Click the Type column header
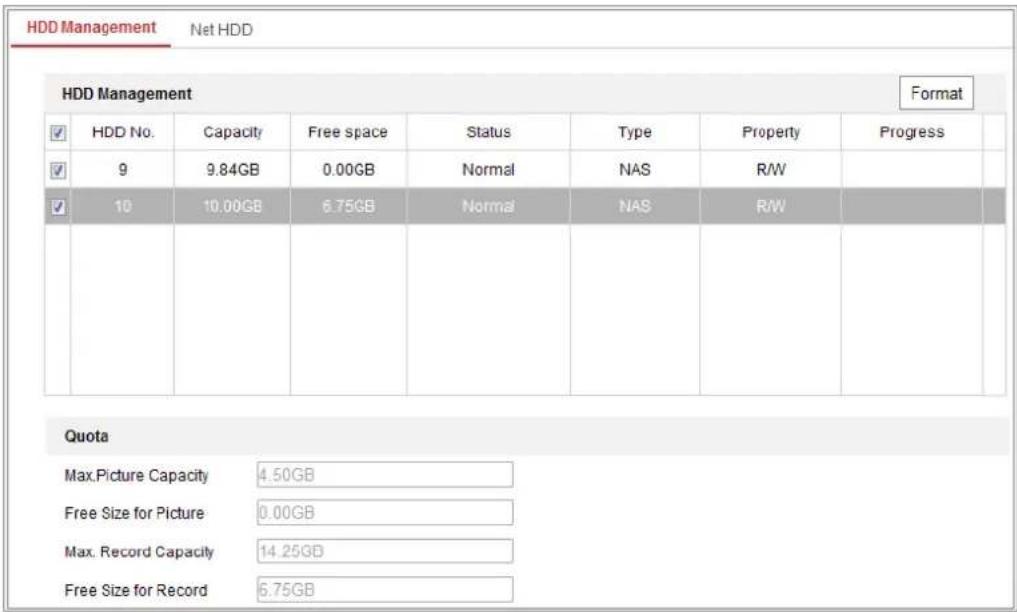The height and width of the screenshot is (612, 1017). 634,132
